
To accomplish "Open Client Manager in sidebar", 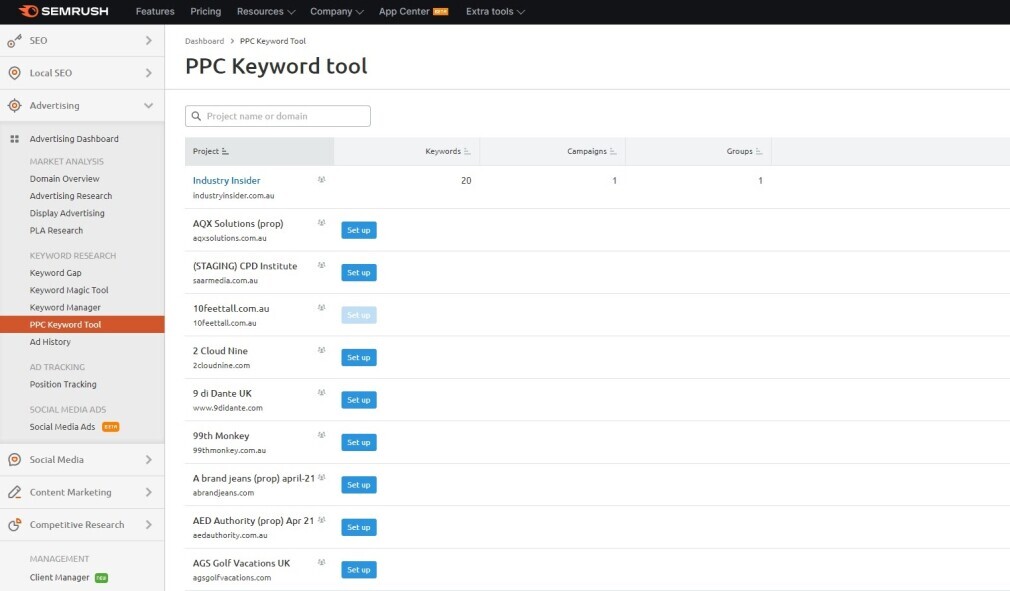I will coord(59,577).
